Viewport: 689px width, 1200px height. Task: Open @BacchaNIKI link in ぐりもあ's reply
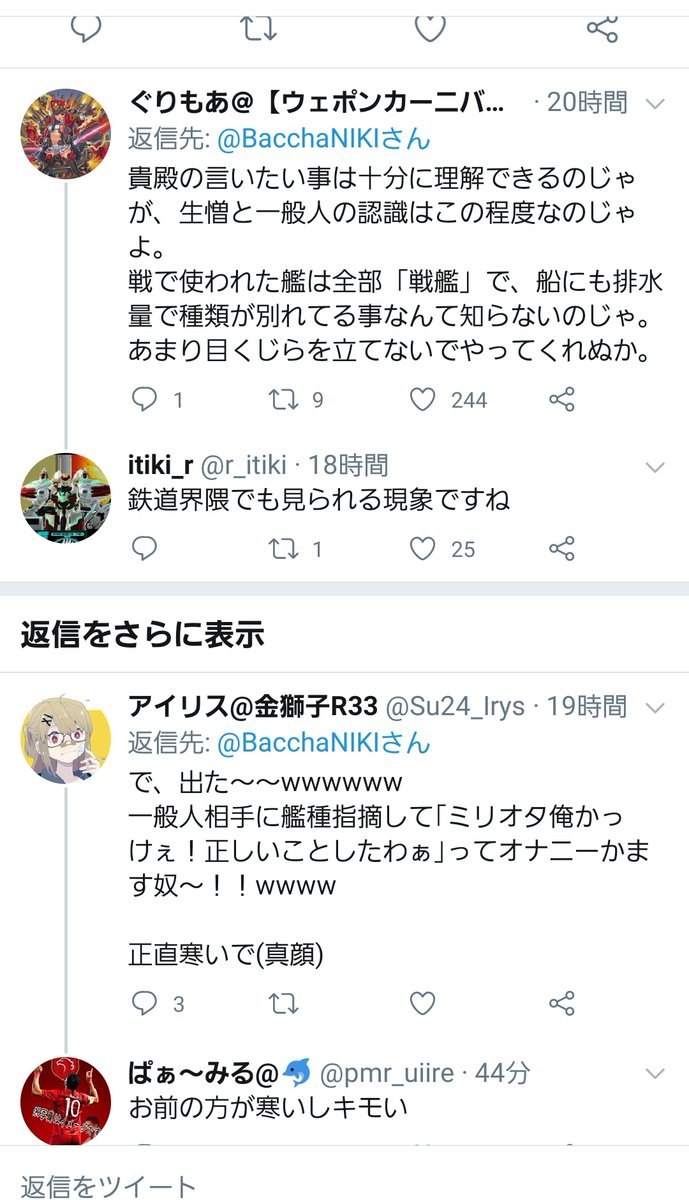coord(324,138)
